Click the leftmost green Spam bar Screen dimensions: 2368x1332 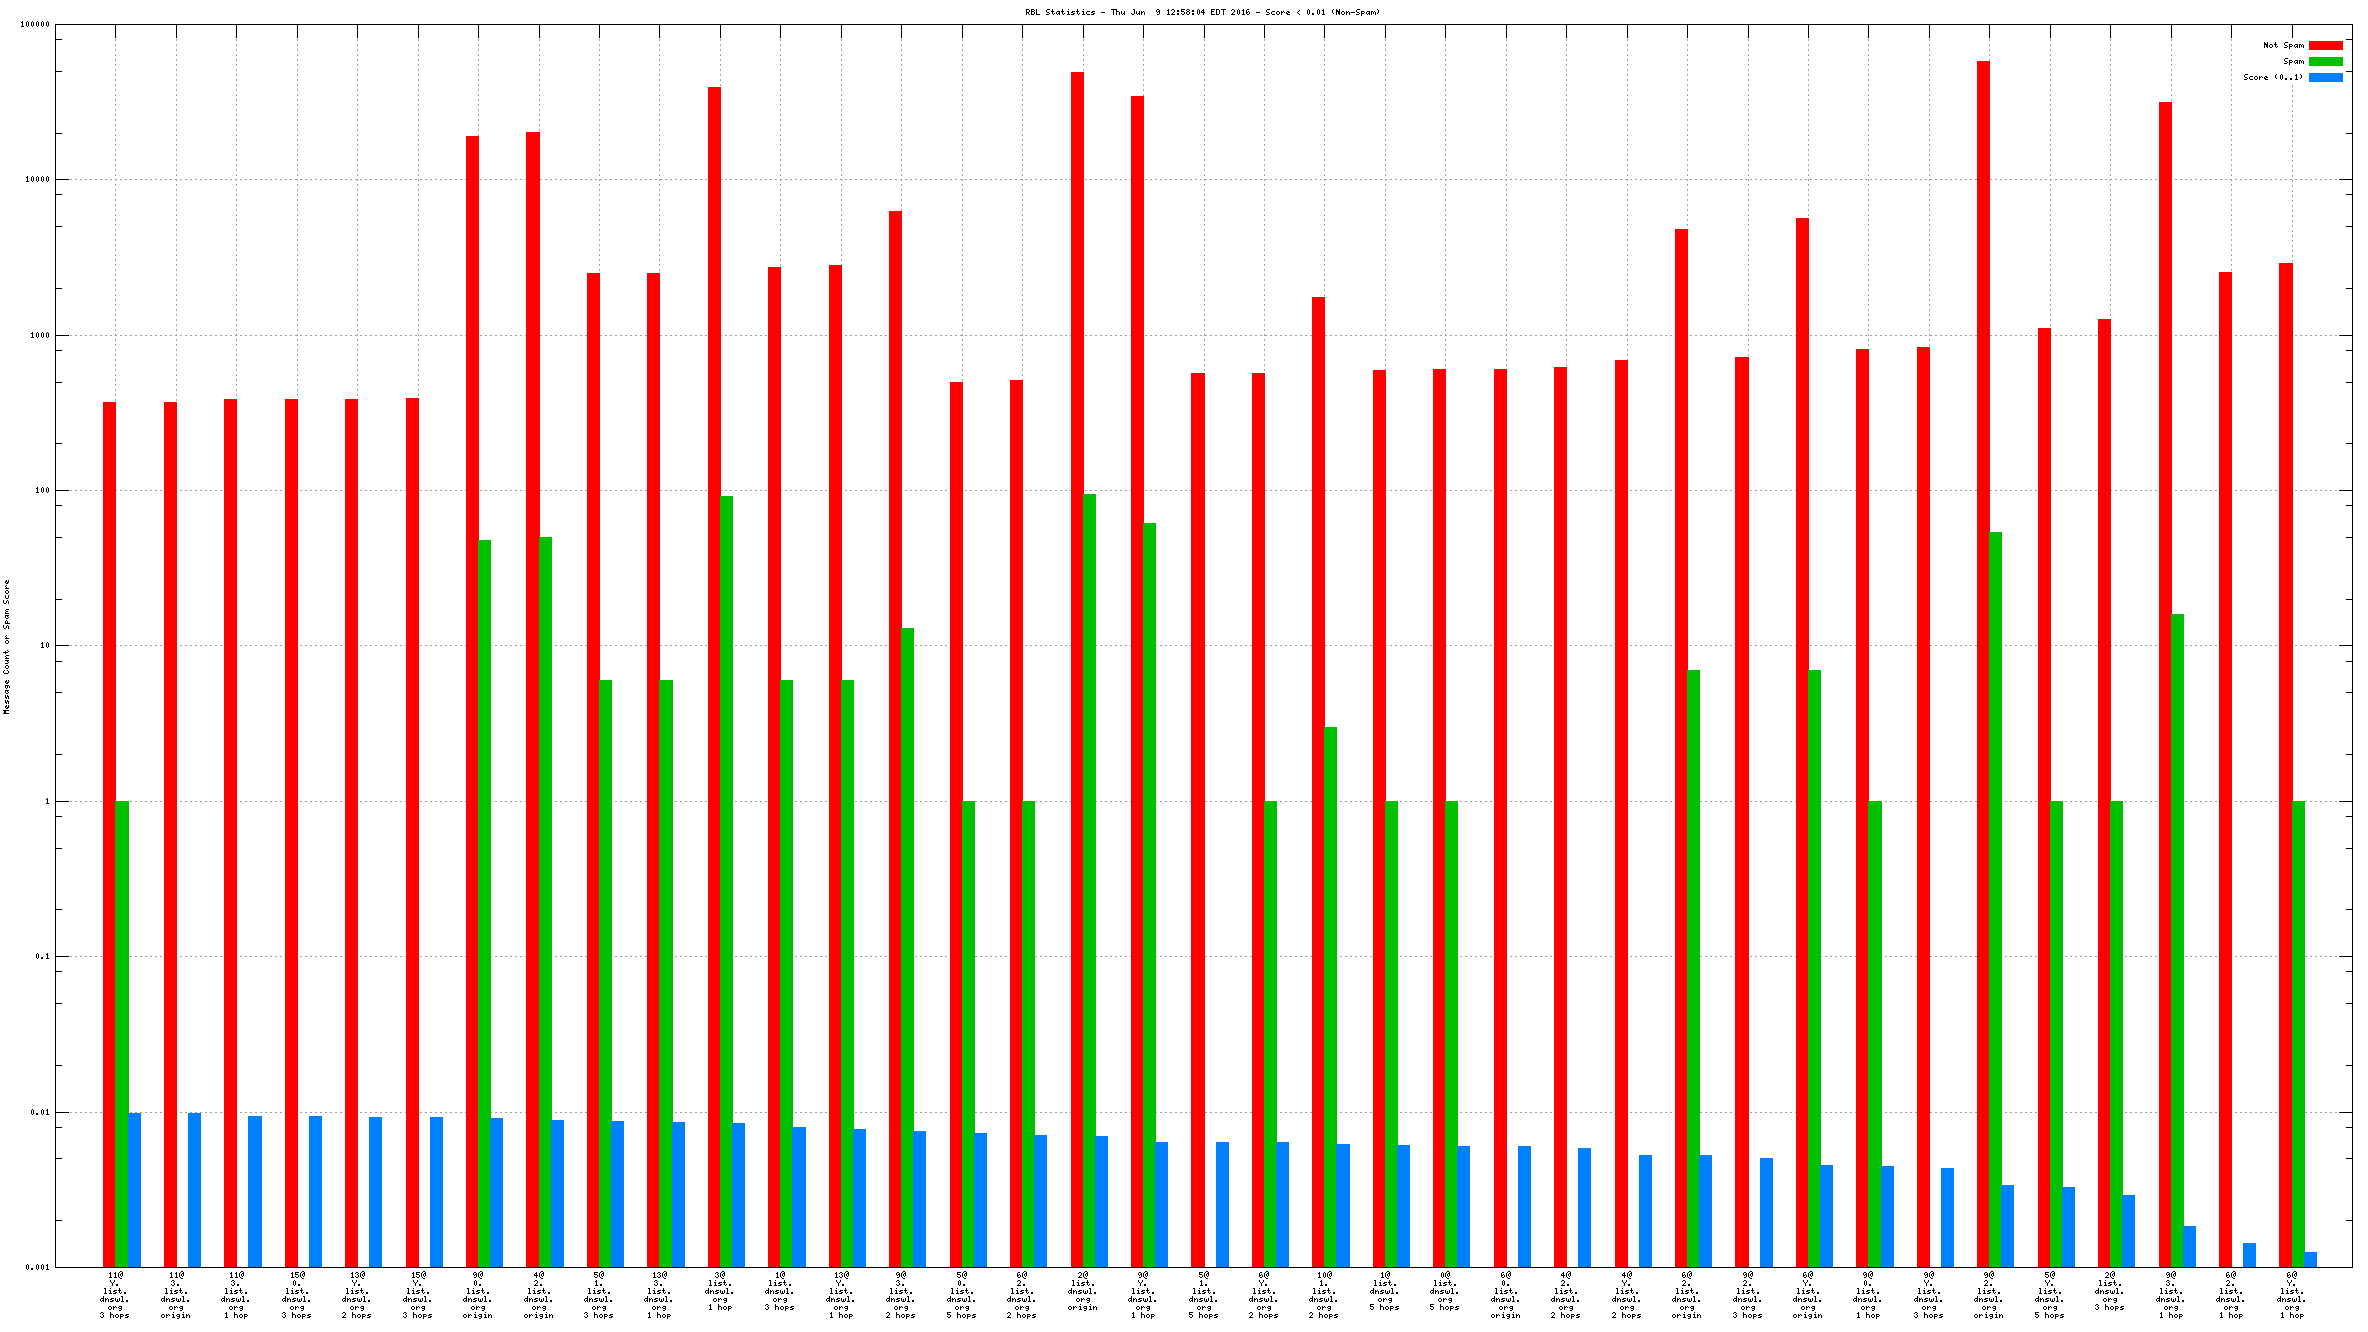(x=122, y=1030)
